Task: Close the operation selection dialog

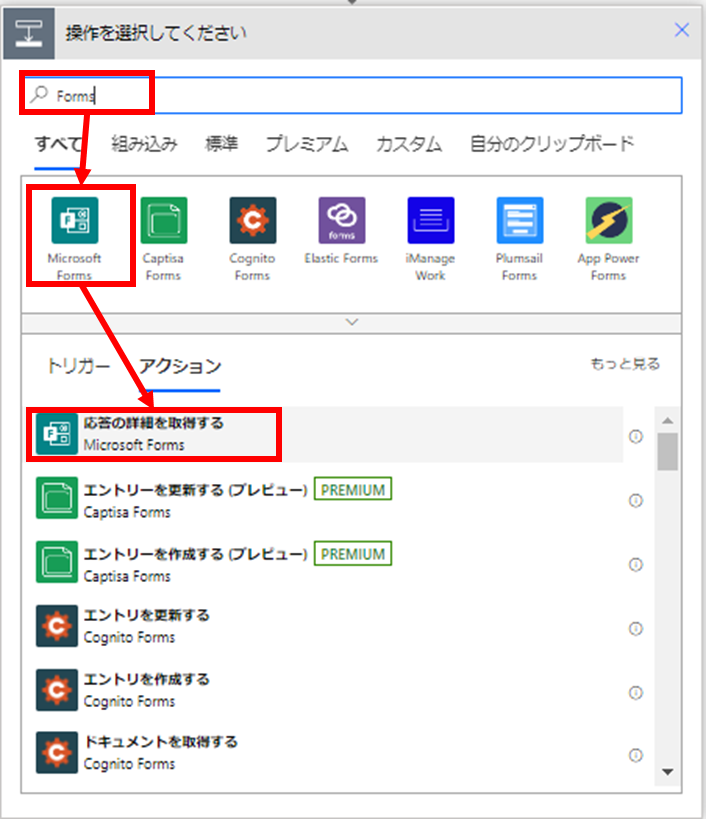Action: pos(681,30)
